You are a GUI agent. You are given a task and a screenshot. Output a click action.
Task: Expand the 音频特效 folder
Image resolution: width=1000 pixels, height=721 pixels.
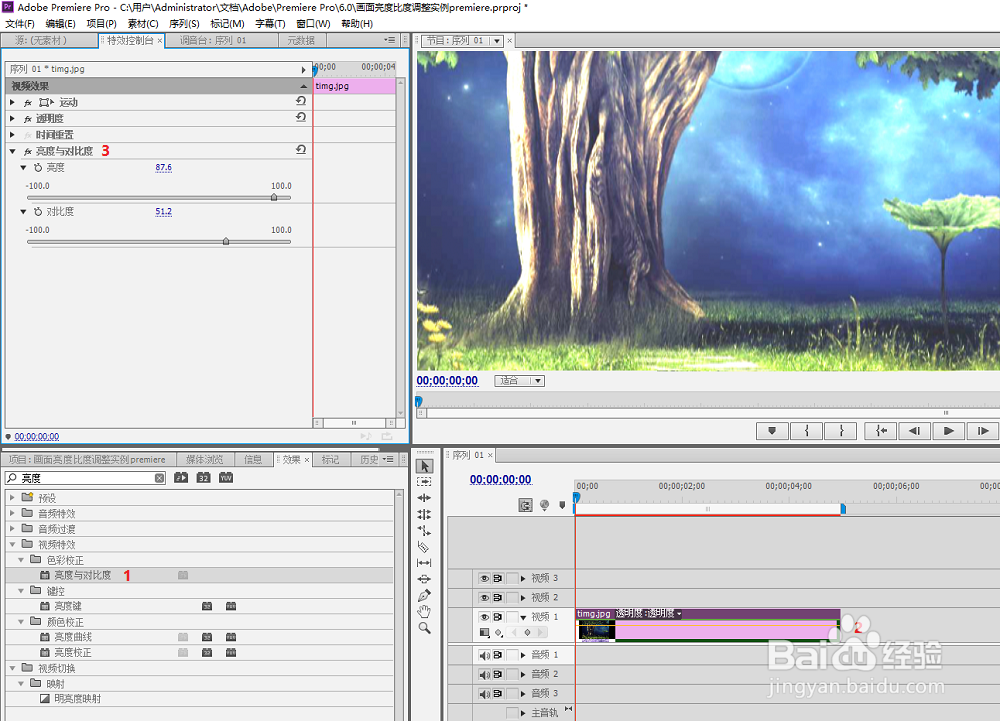[x=12, y=513]
